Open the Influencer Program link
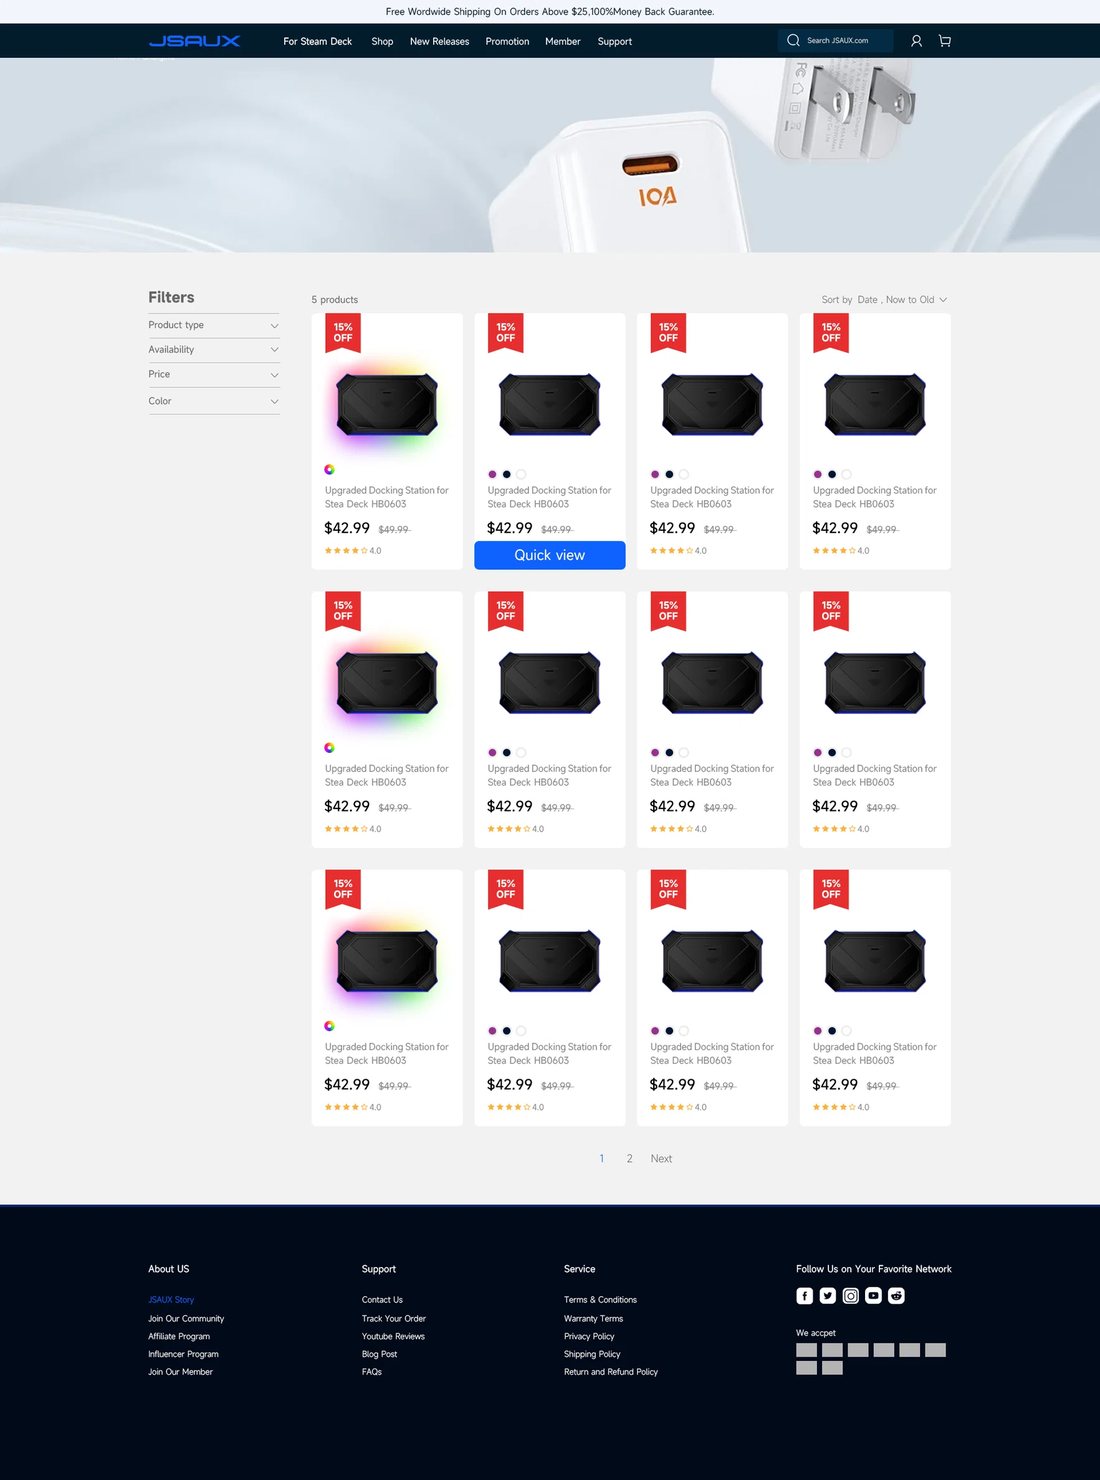This screenshot has height=1480, width=1100. click(x=183, y=1355)
